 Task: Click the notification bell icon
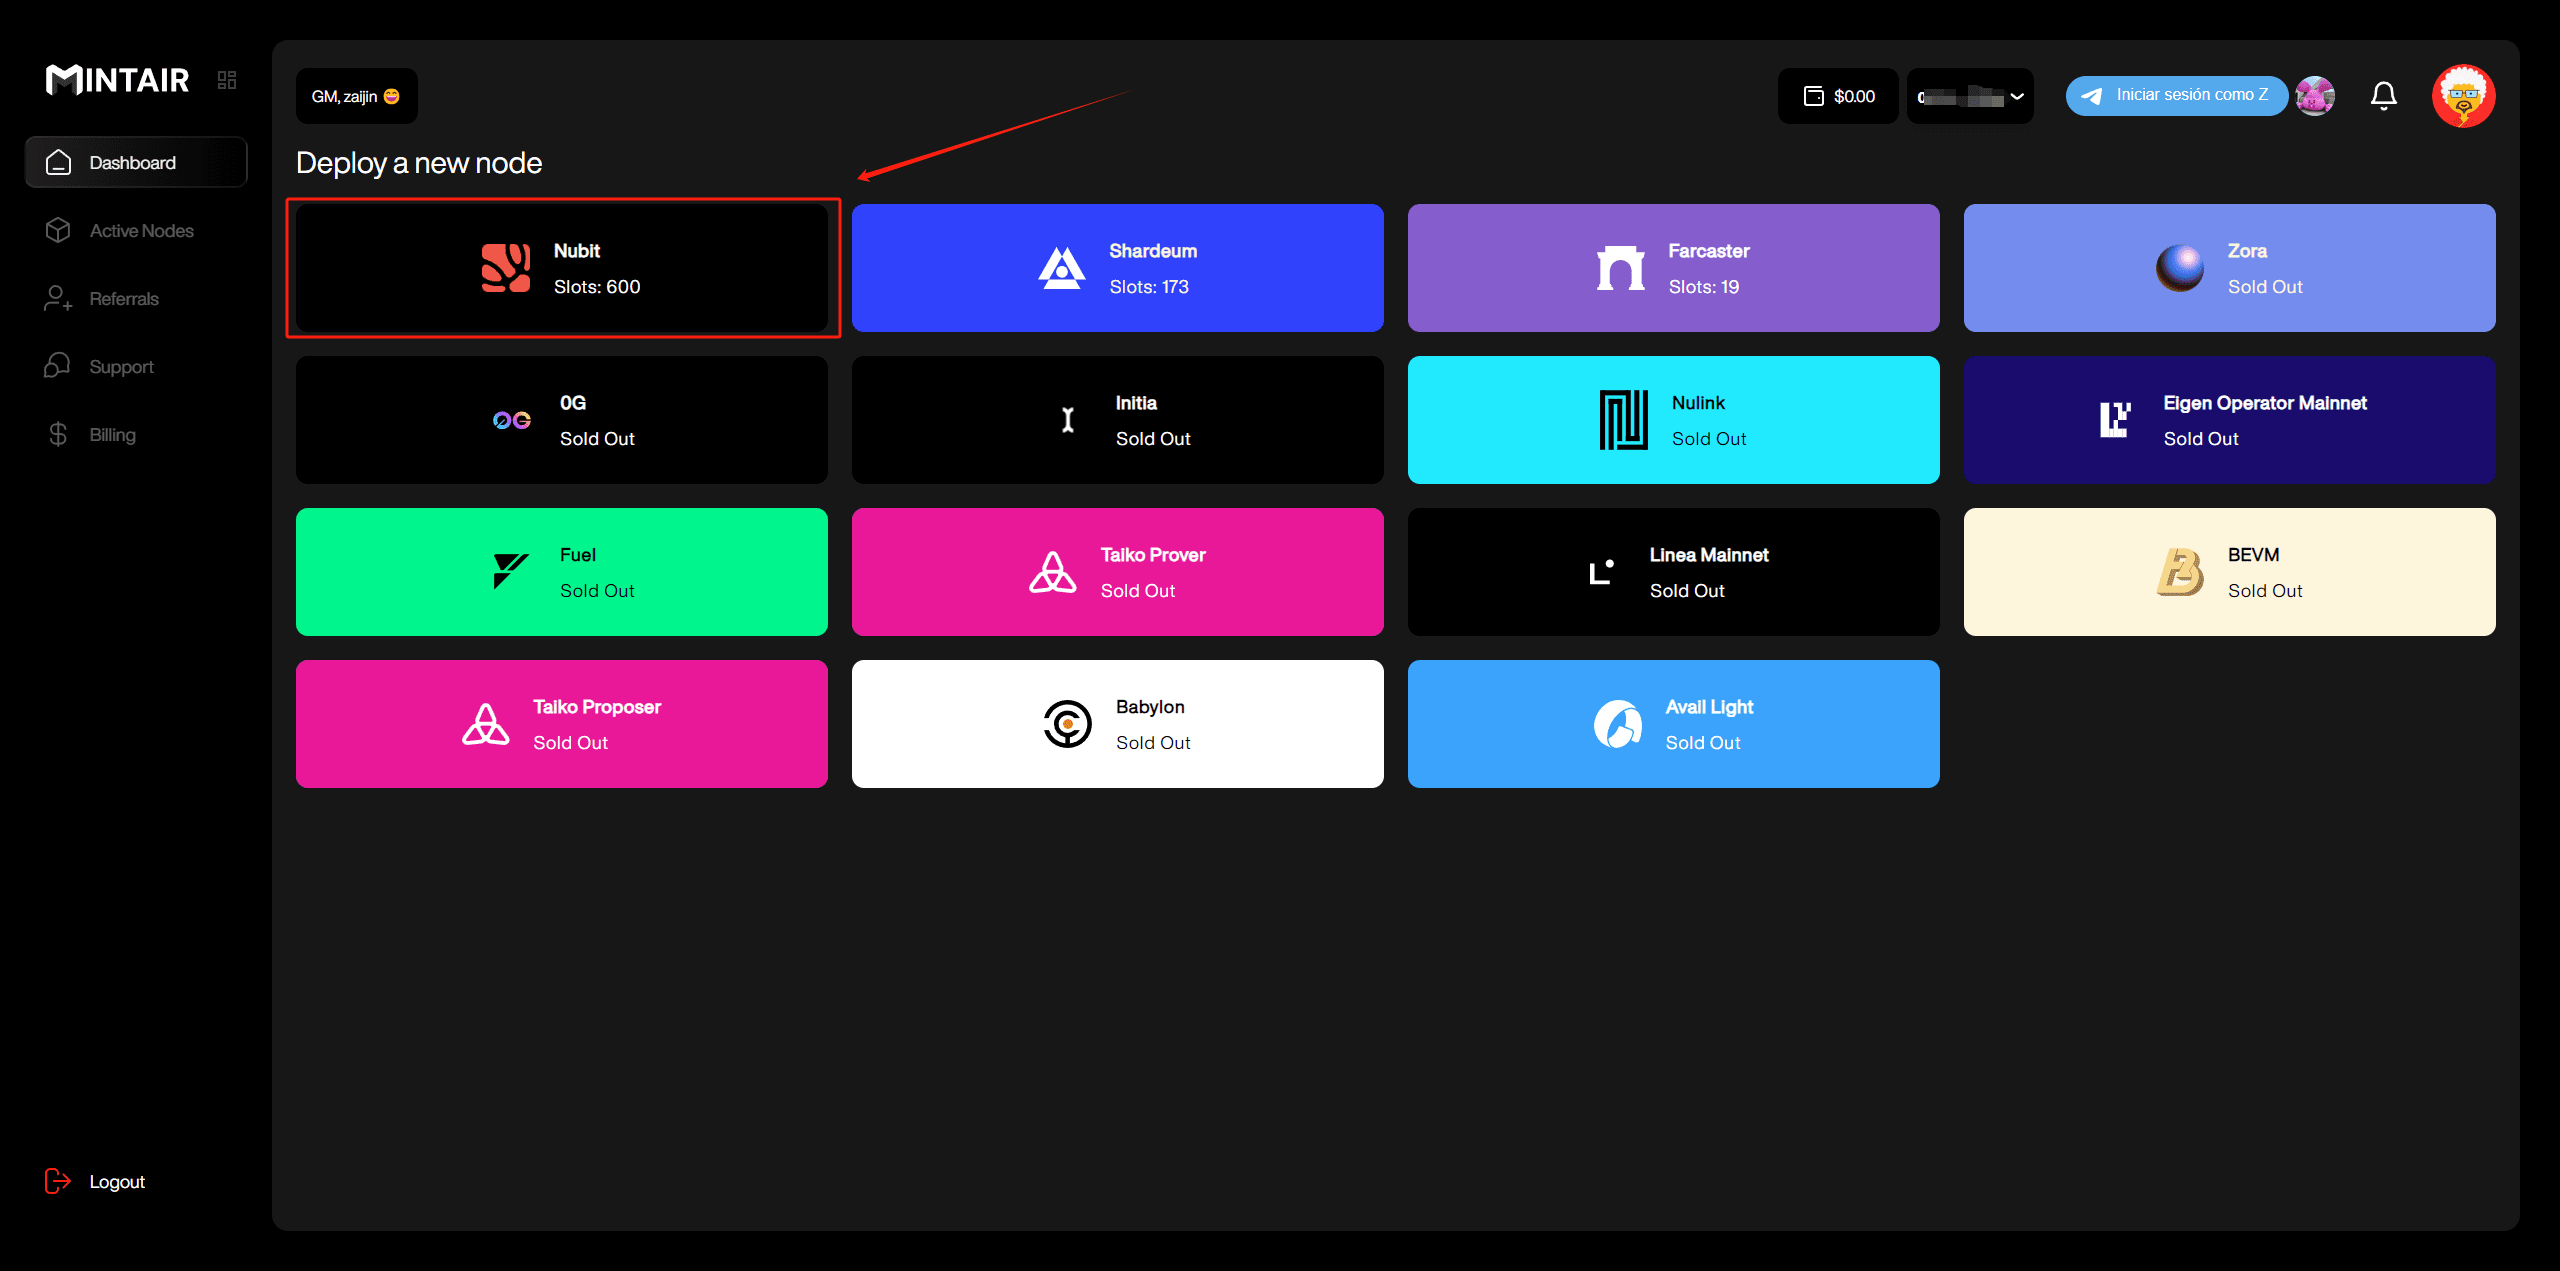pos(2383,96)
